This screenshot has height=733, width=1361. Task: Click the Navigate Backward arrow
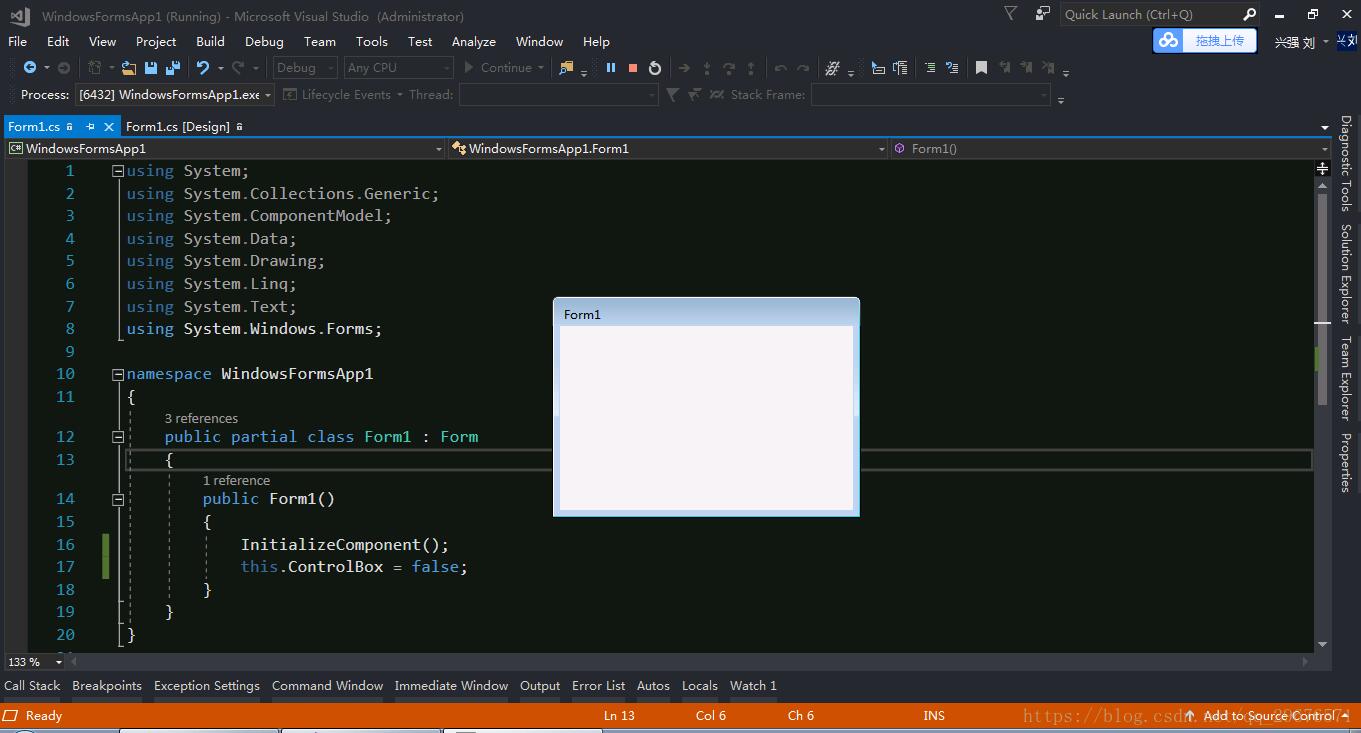30,68
